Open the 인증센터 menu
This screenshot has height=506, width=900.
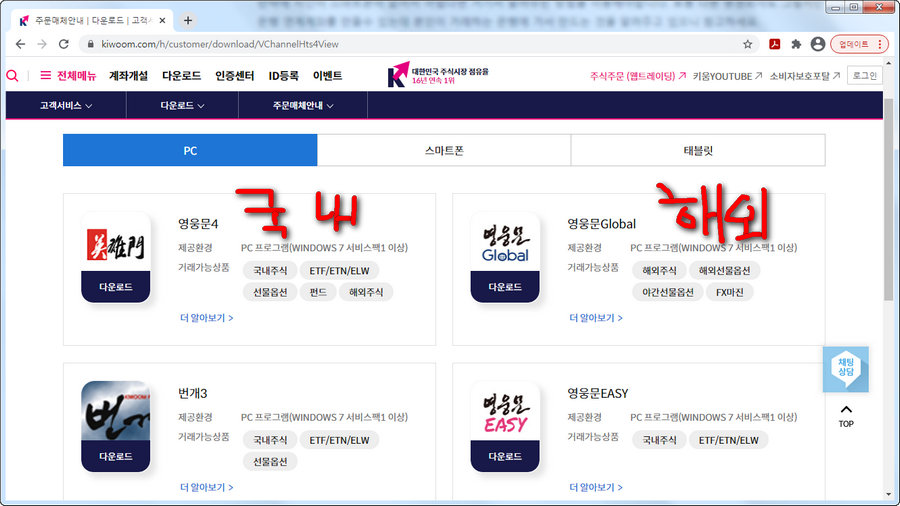click(235, 76)
